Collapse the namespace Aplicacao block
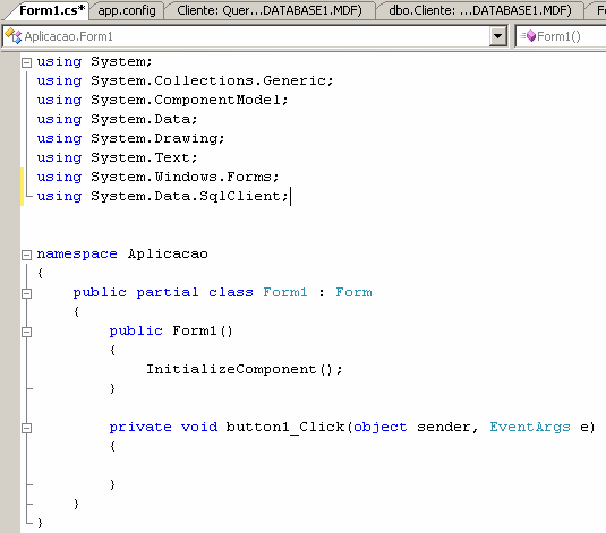 [x=26, y=254]
